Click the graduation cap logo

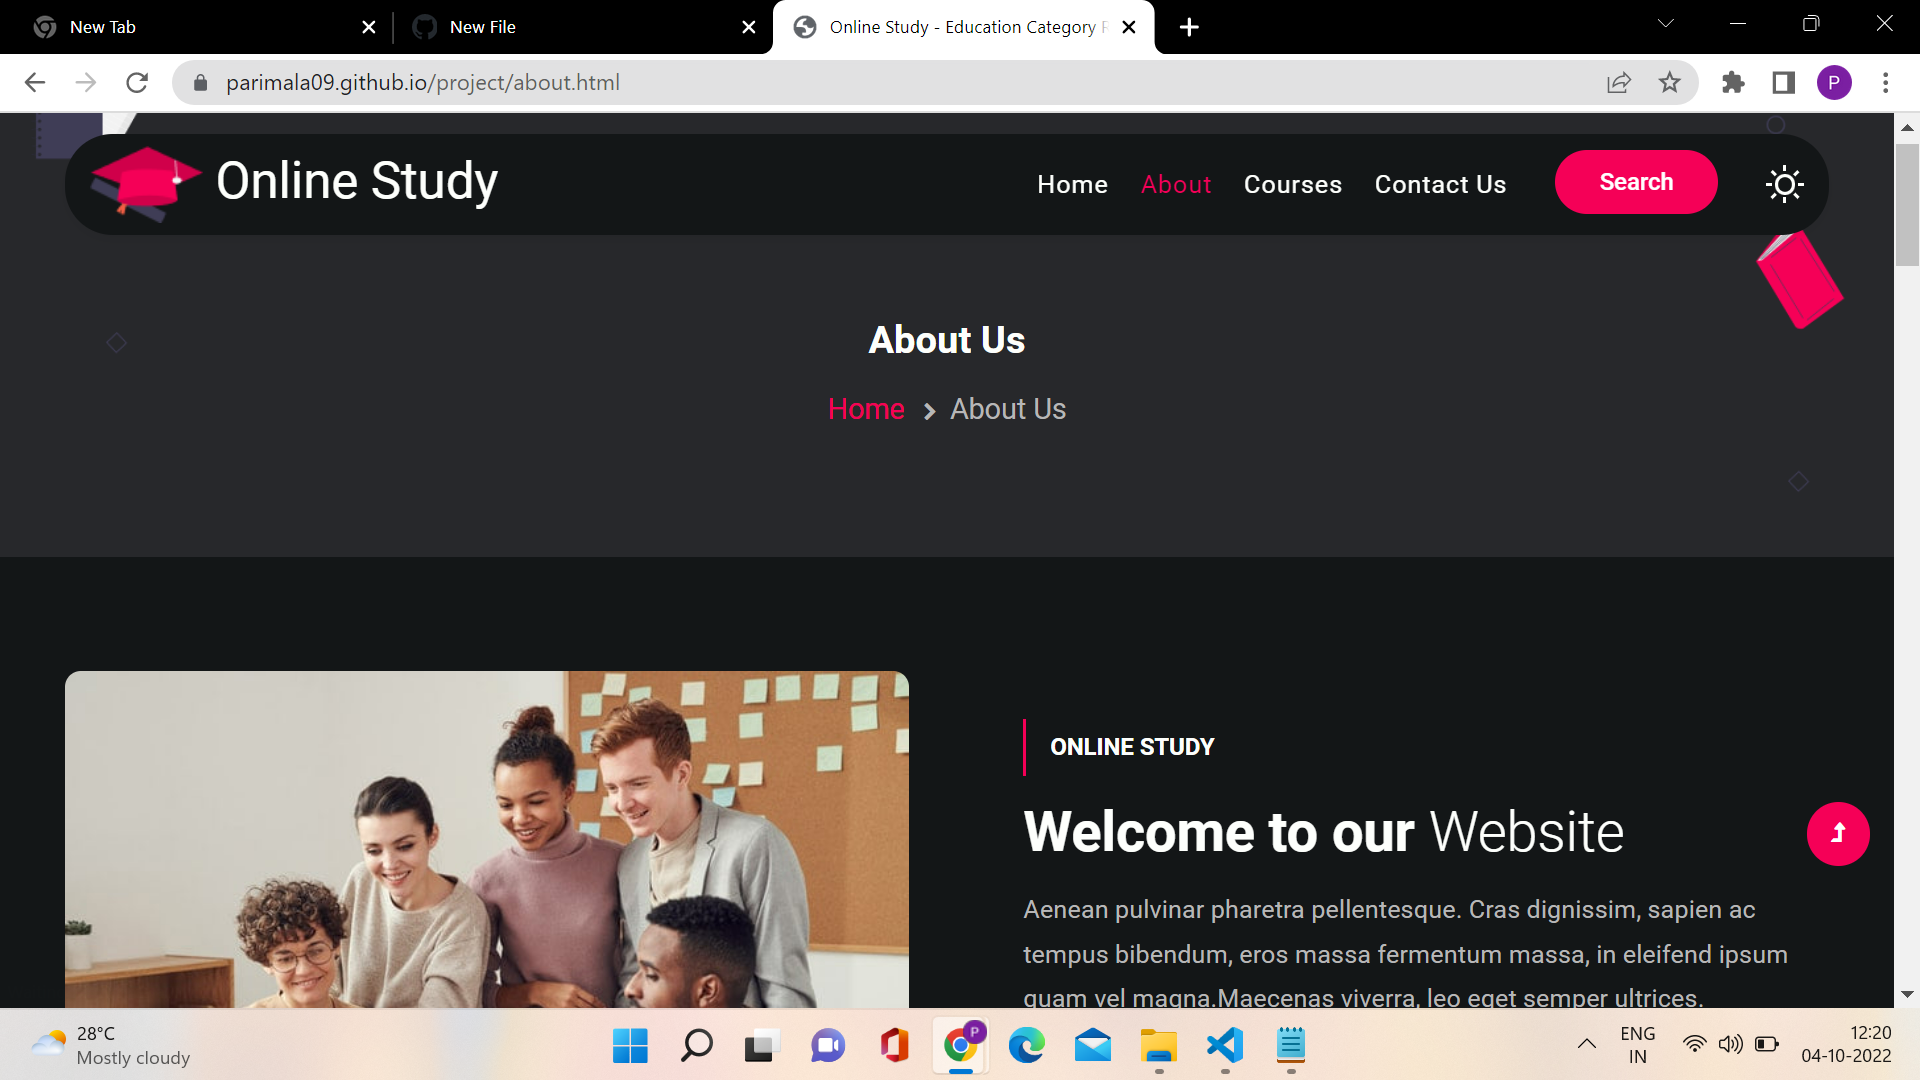tap(145, 183)
